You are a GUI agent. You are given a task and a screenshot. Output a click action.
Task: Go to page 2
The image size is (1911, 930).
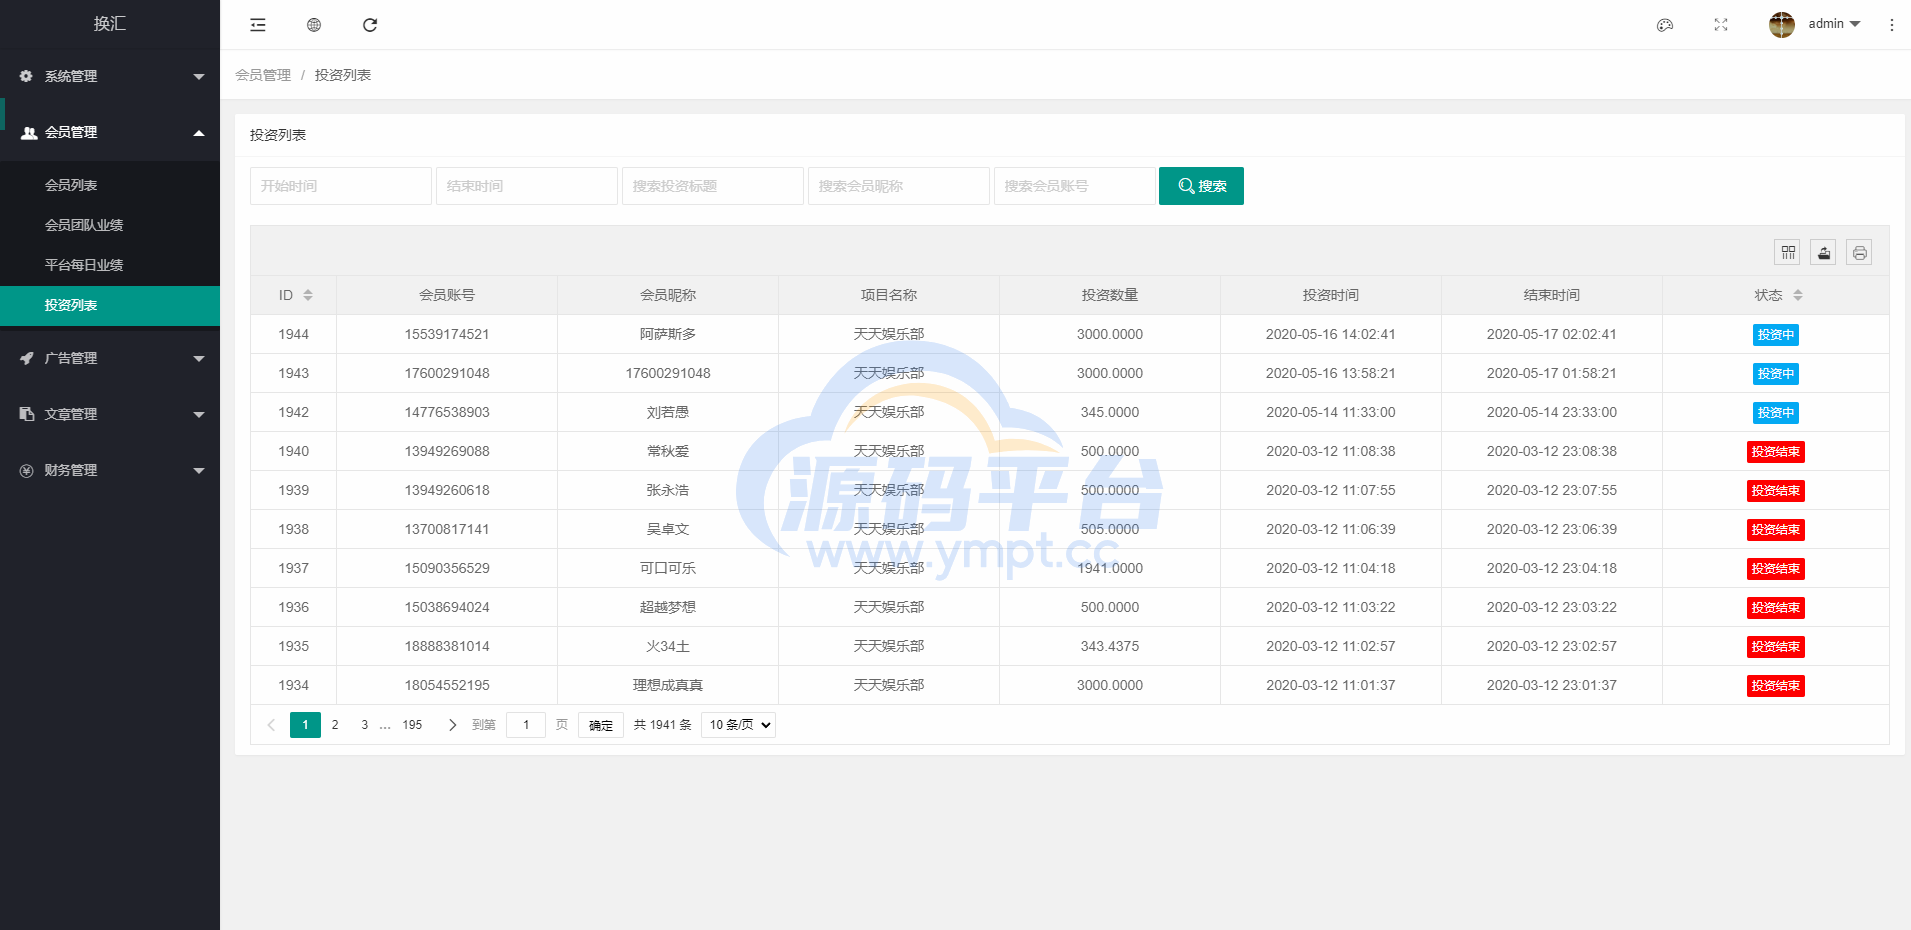pos(335,725)
